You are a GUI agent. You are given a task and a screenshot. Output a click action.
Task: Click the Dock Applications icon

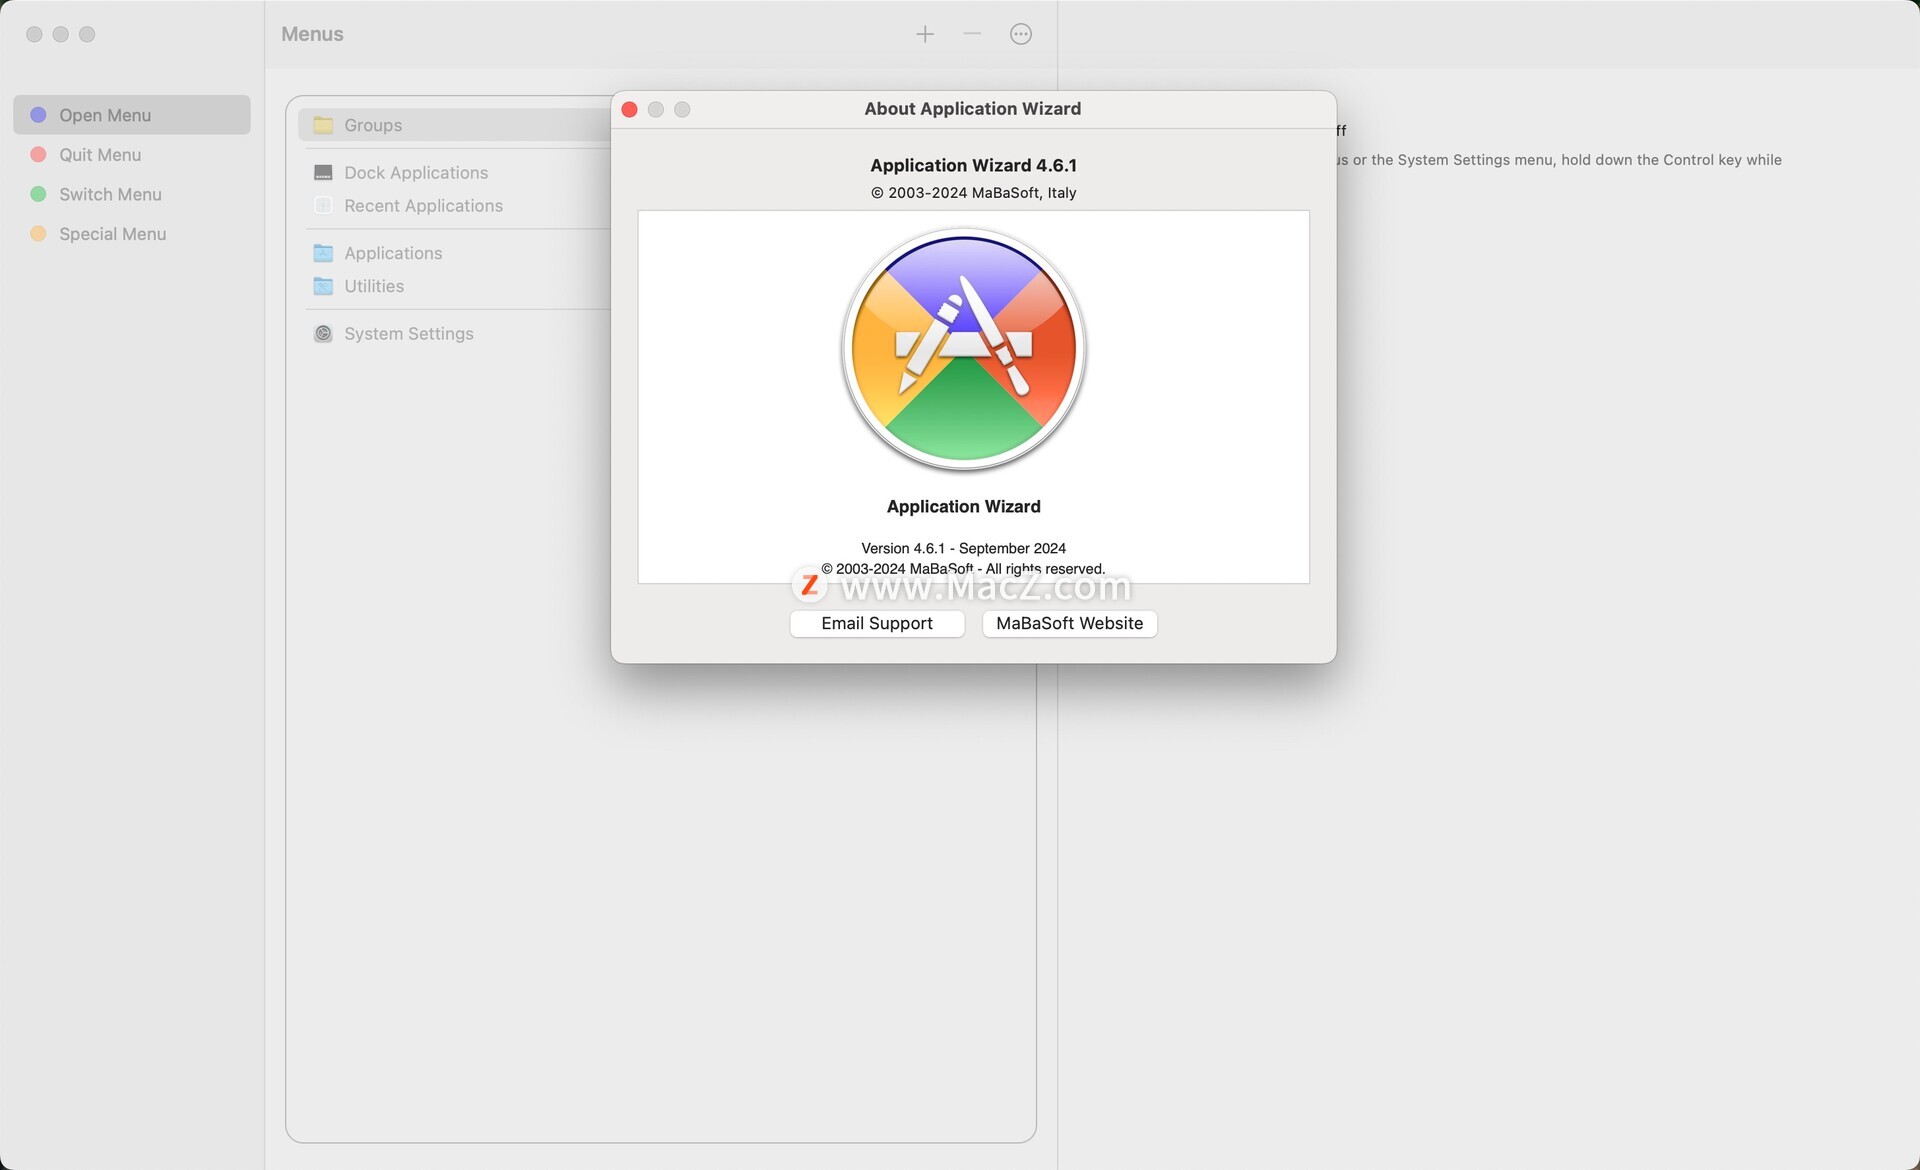(323, 173)
